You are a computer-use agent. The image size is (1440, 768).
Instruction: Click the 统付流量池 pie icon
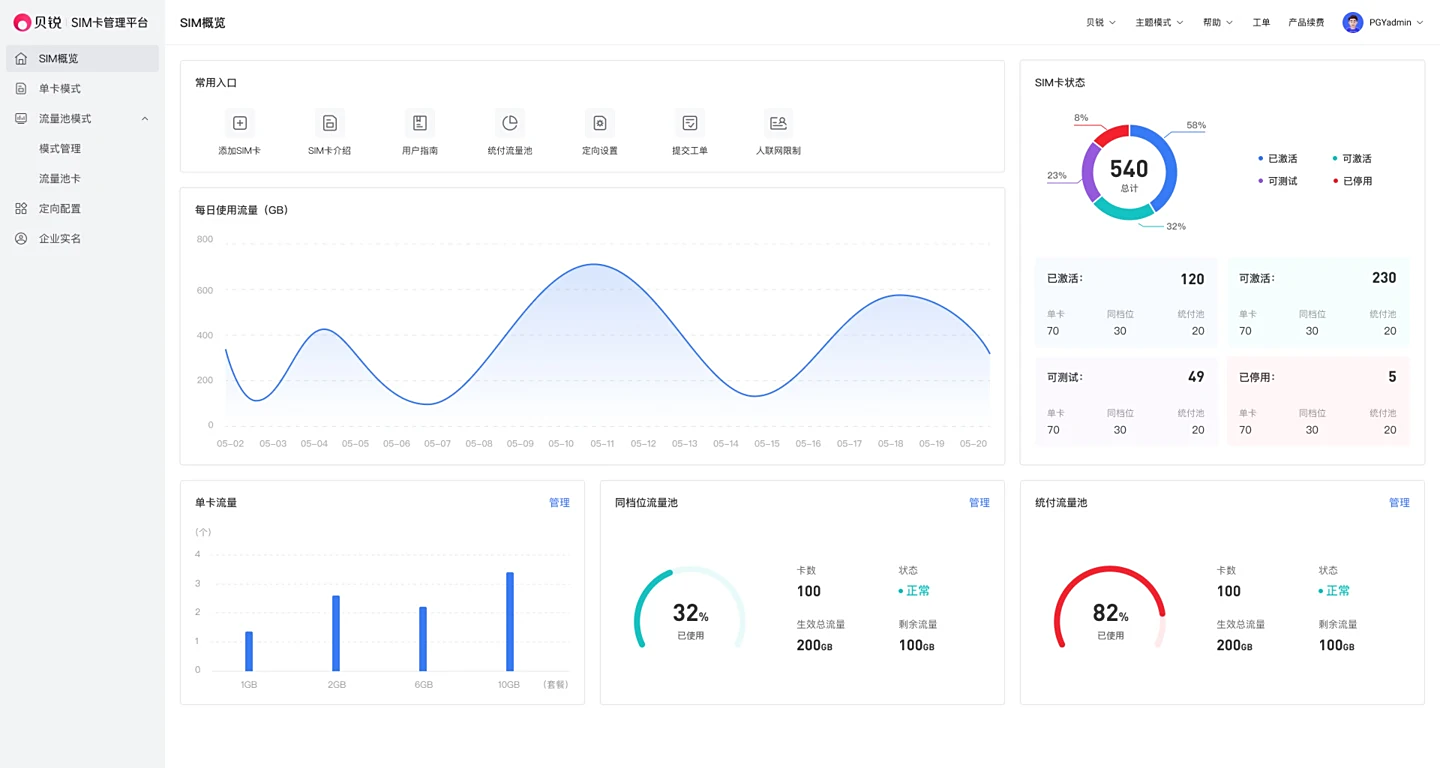tap(510, 123)
